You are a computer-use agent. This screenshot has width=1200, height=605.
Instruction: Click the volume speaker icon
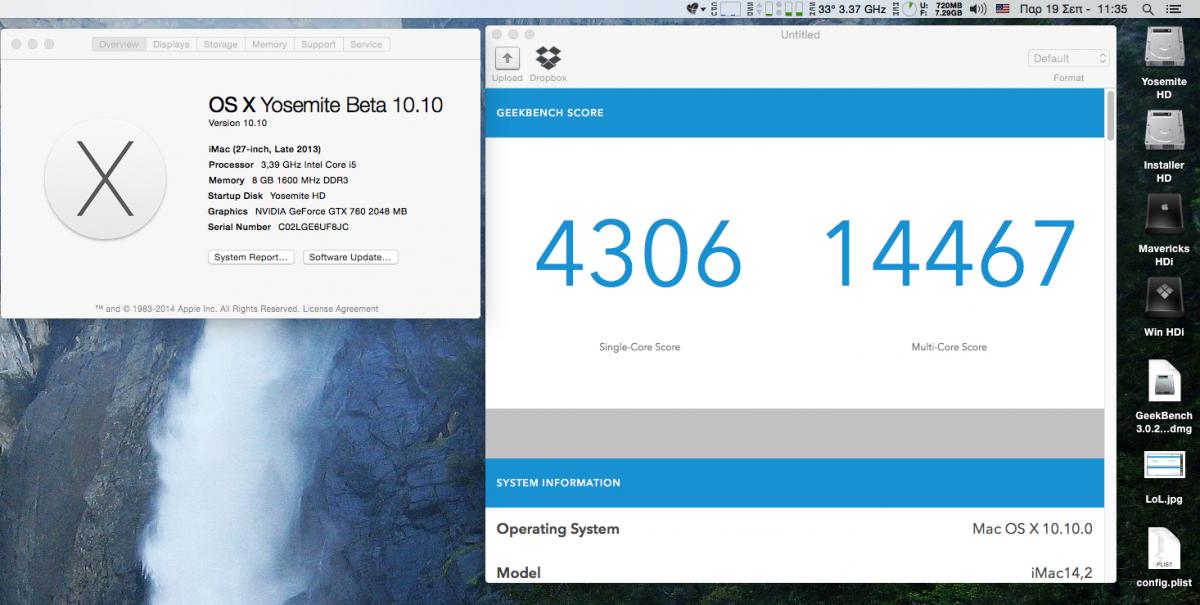977,9
